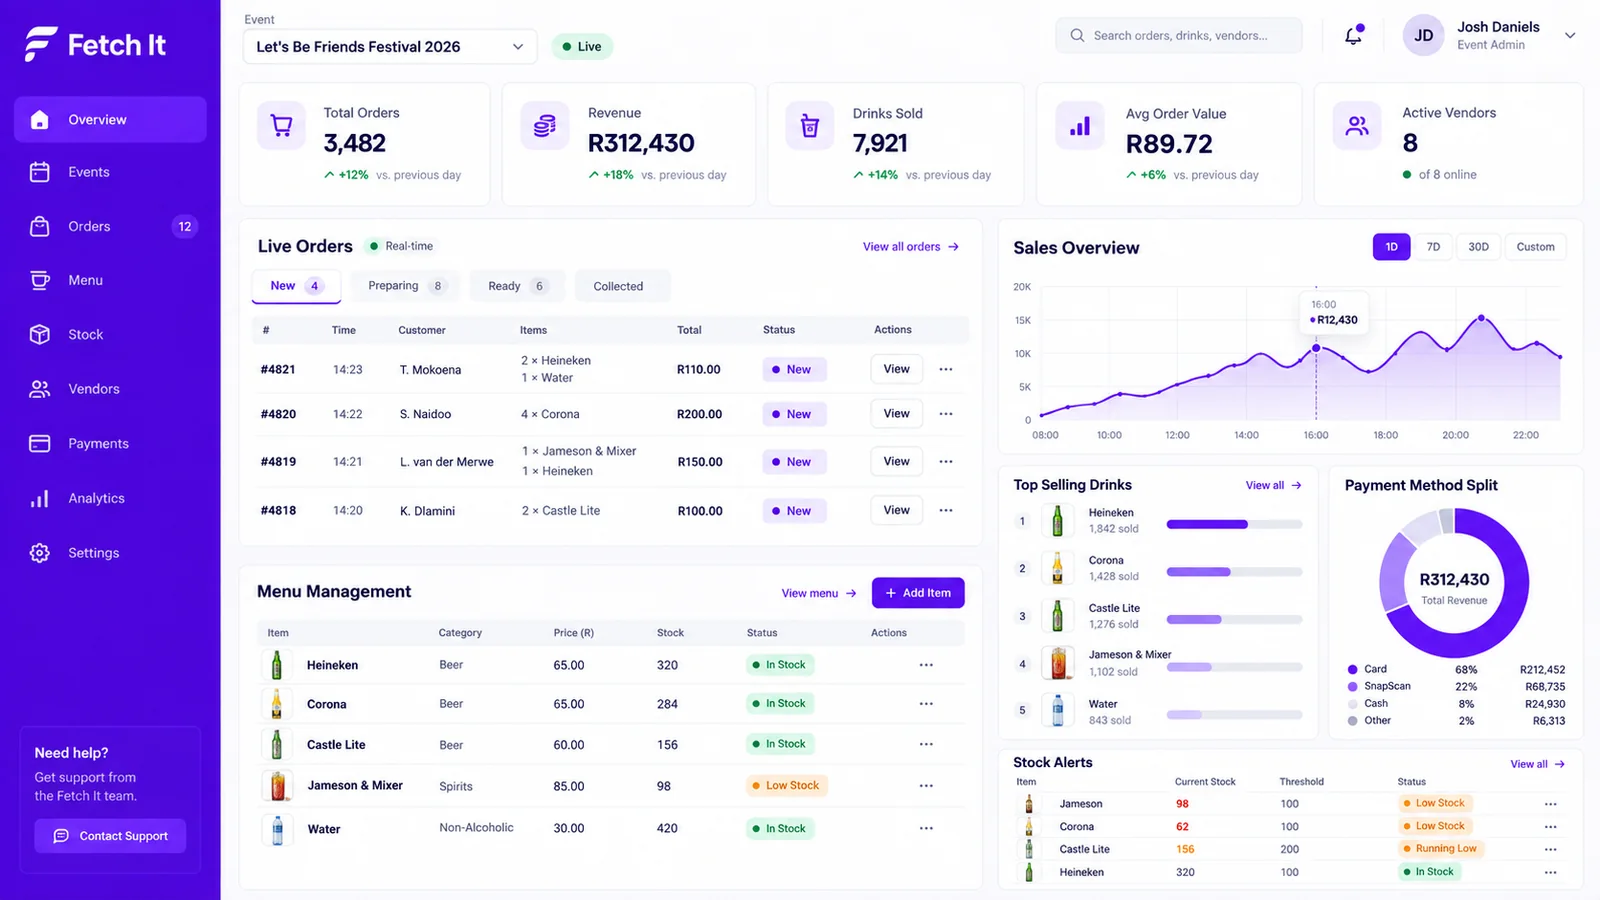This screenshot has width=1600, height=900.
Task: Click the JD user avatar
Action: coord(1423,35)
